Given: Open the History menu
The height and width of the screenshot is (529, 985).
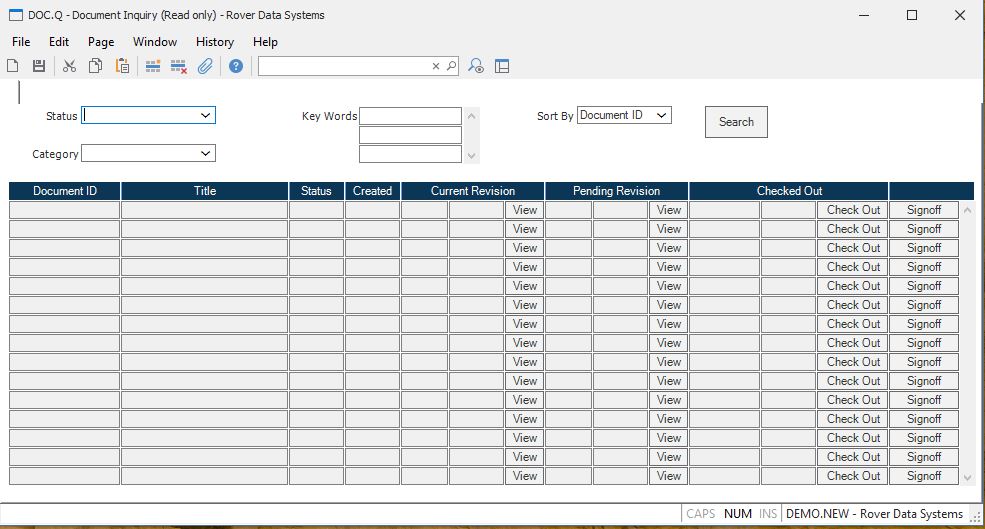Looking at the screenshot, I should 214,42.
